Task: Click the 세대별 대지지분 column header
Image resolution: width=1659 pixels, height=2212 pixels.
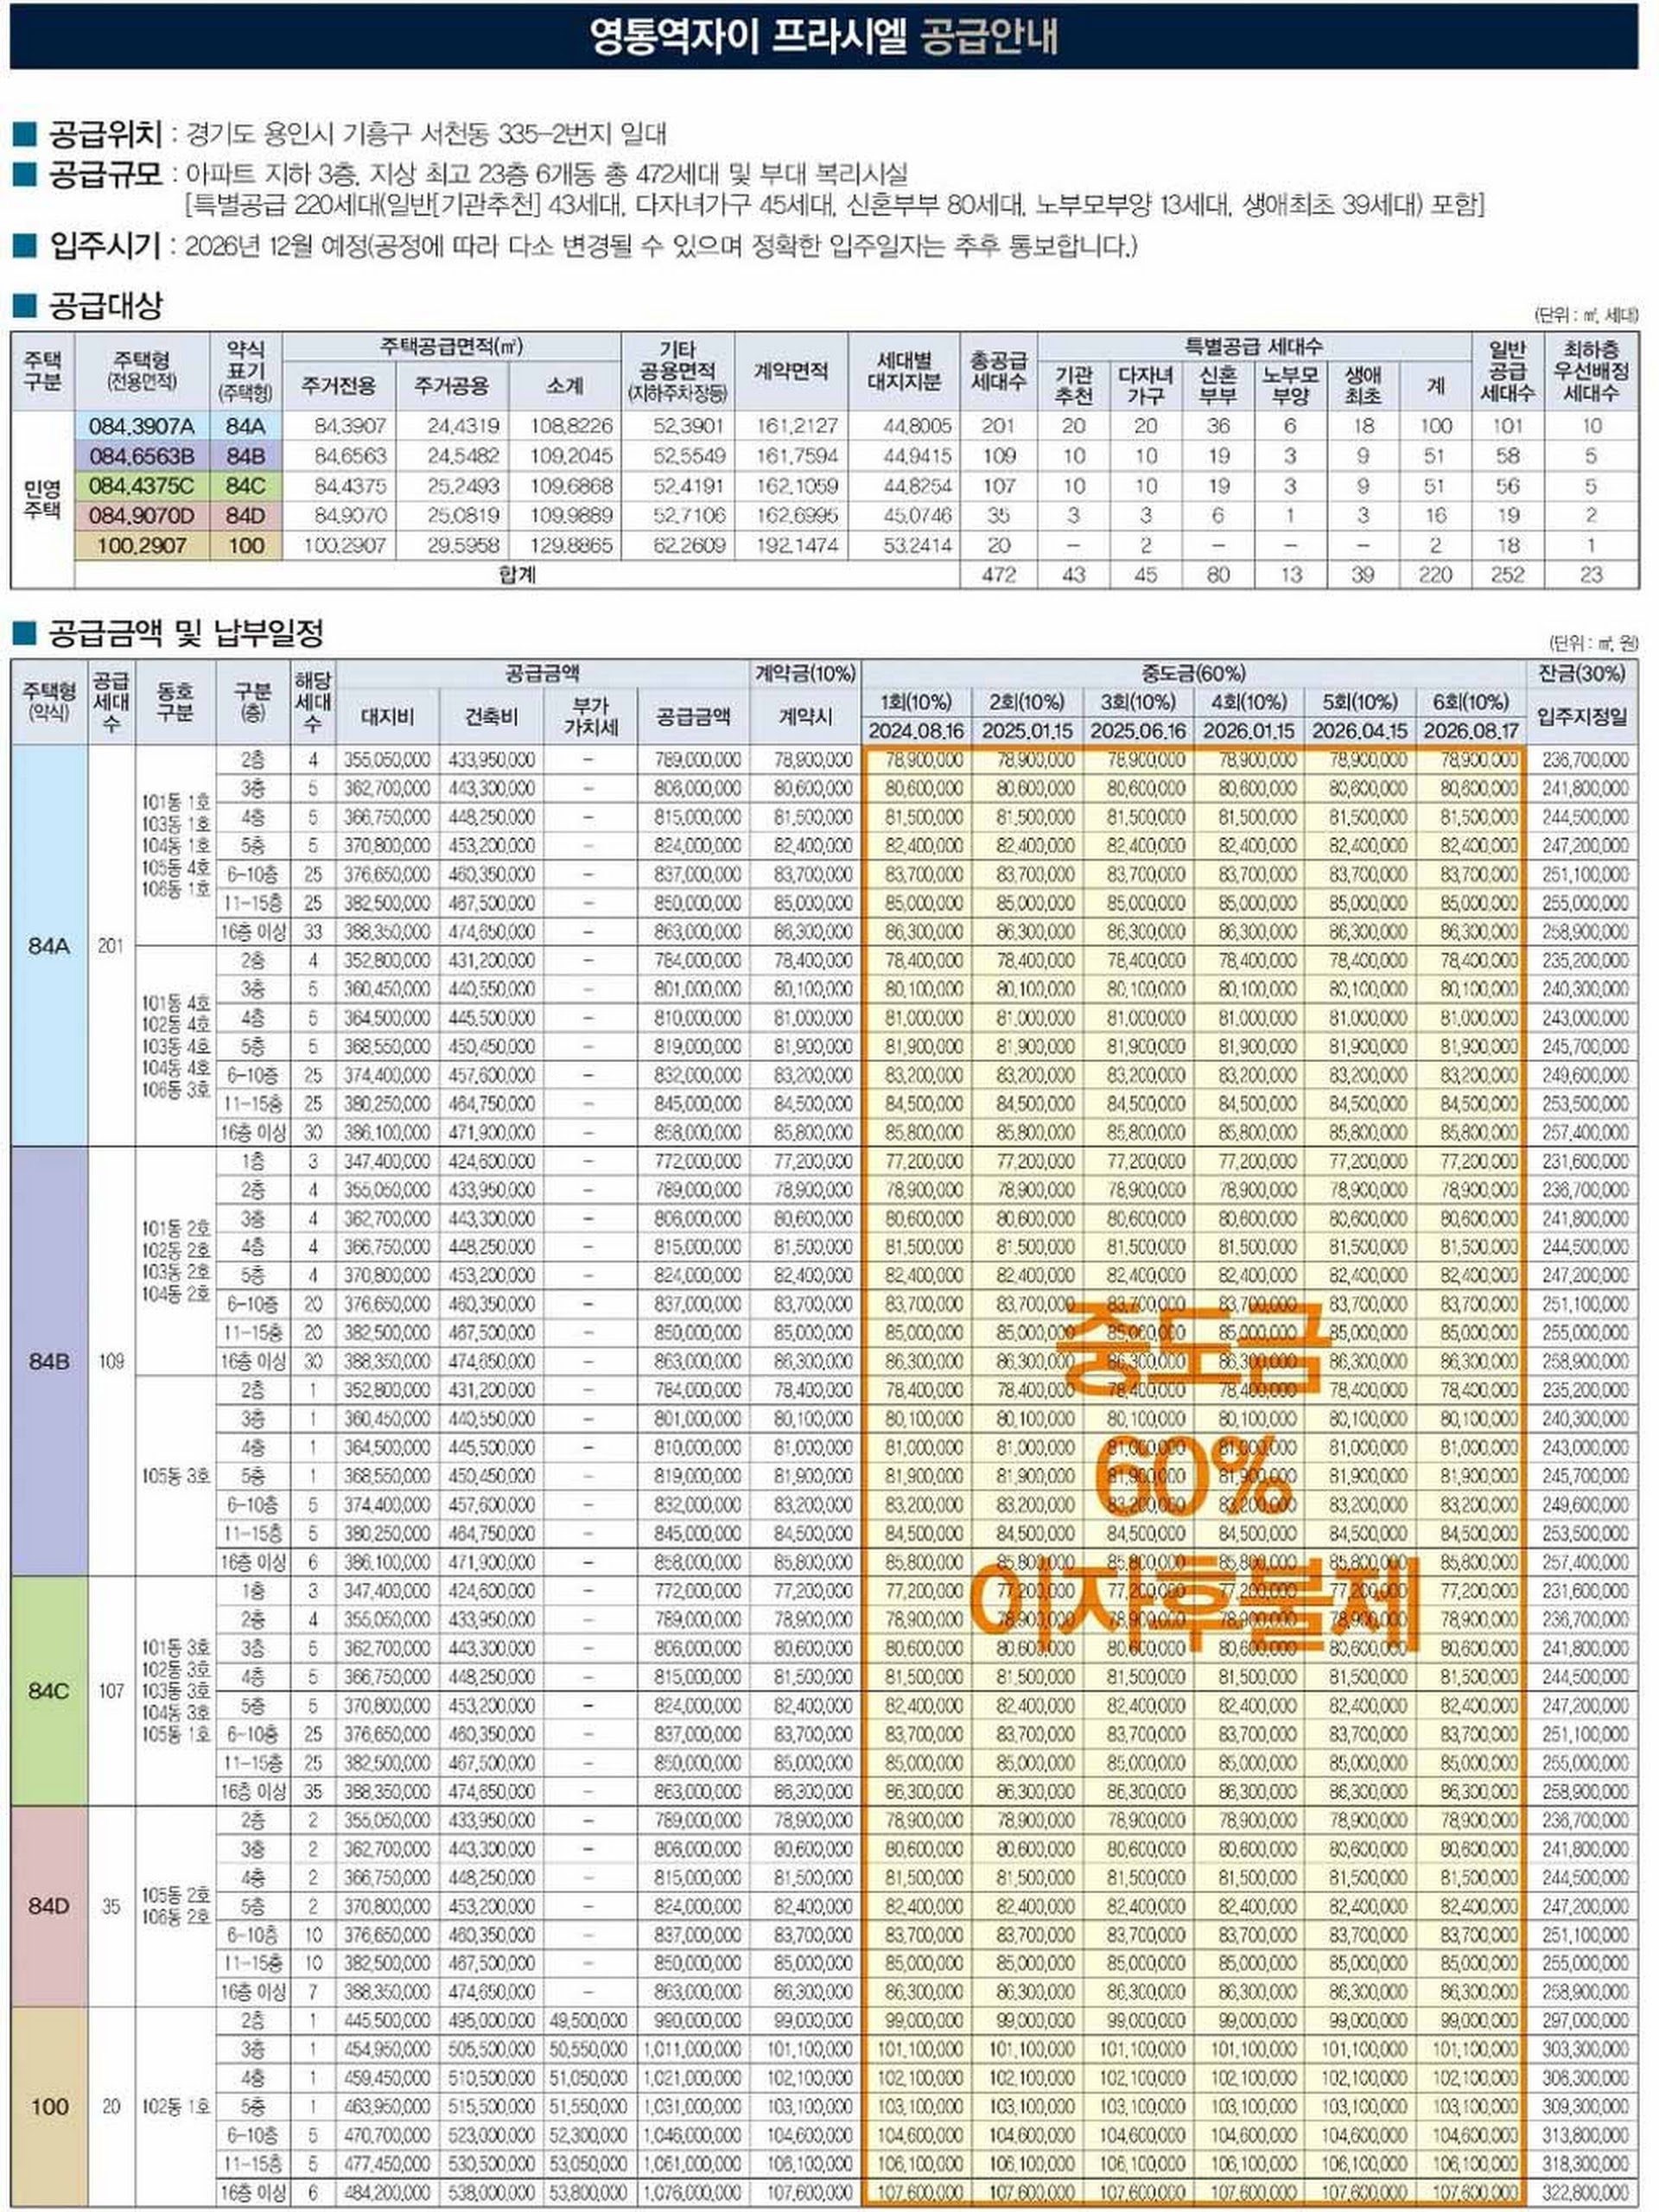Action: [905, 372]
